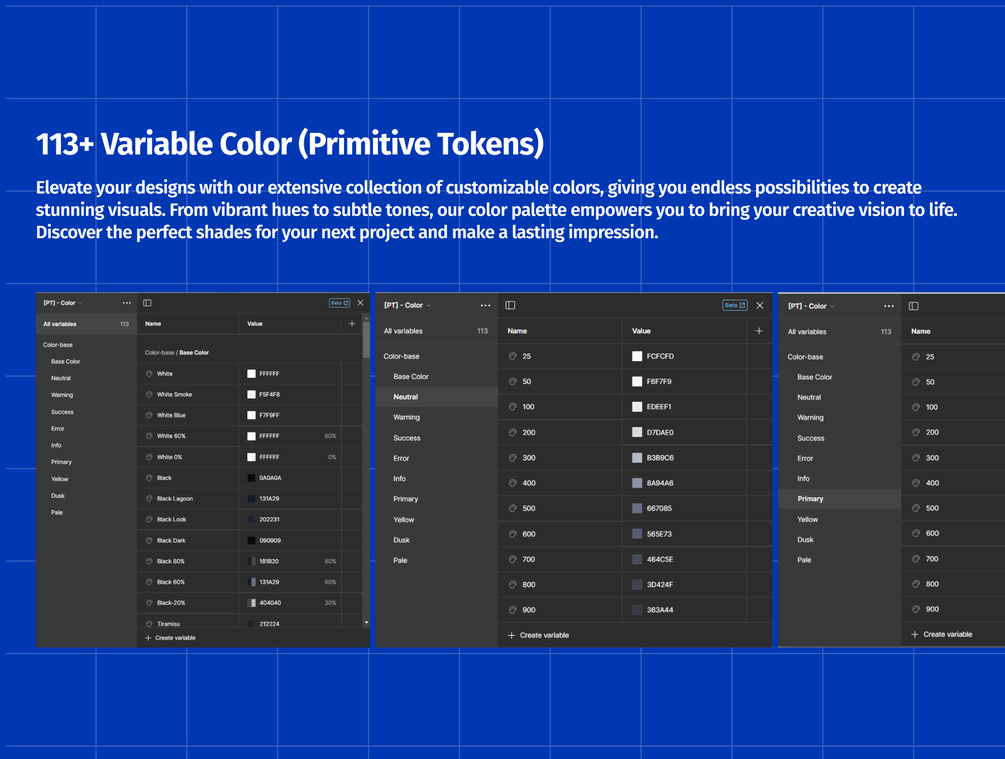Image resolution: width=1005 pixels, height=759 pixels.
Task: Add a new mode column in left panel
Action: 352,324
